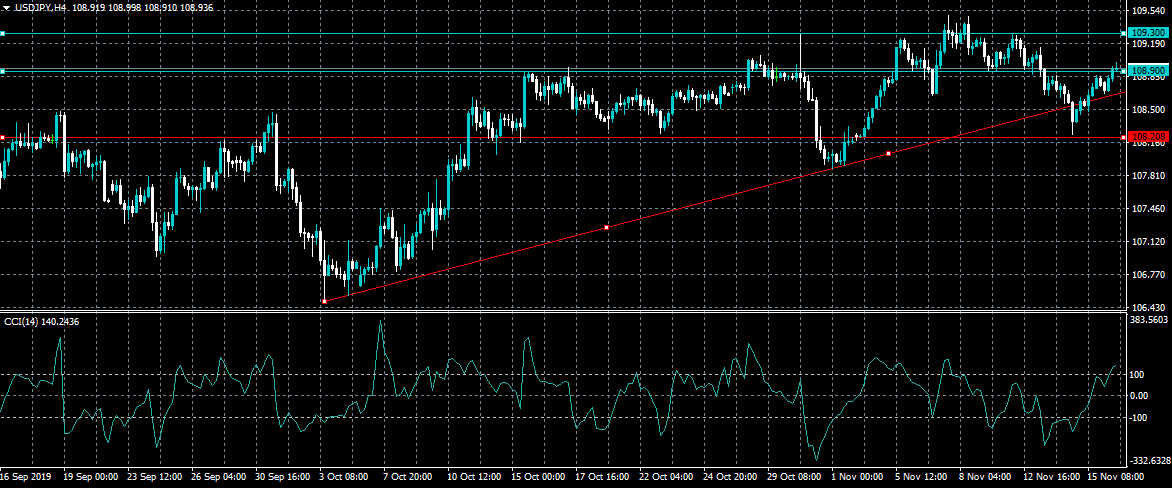Click the 3 Oct 08:00 time label

(x=345, y=476)
